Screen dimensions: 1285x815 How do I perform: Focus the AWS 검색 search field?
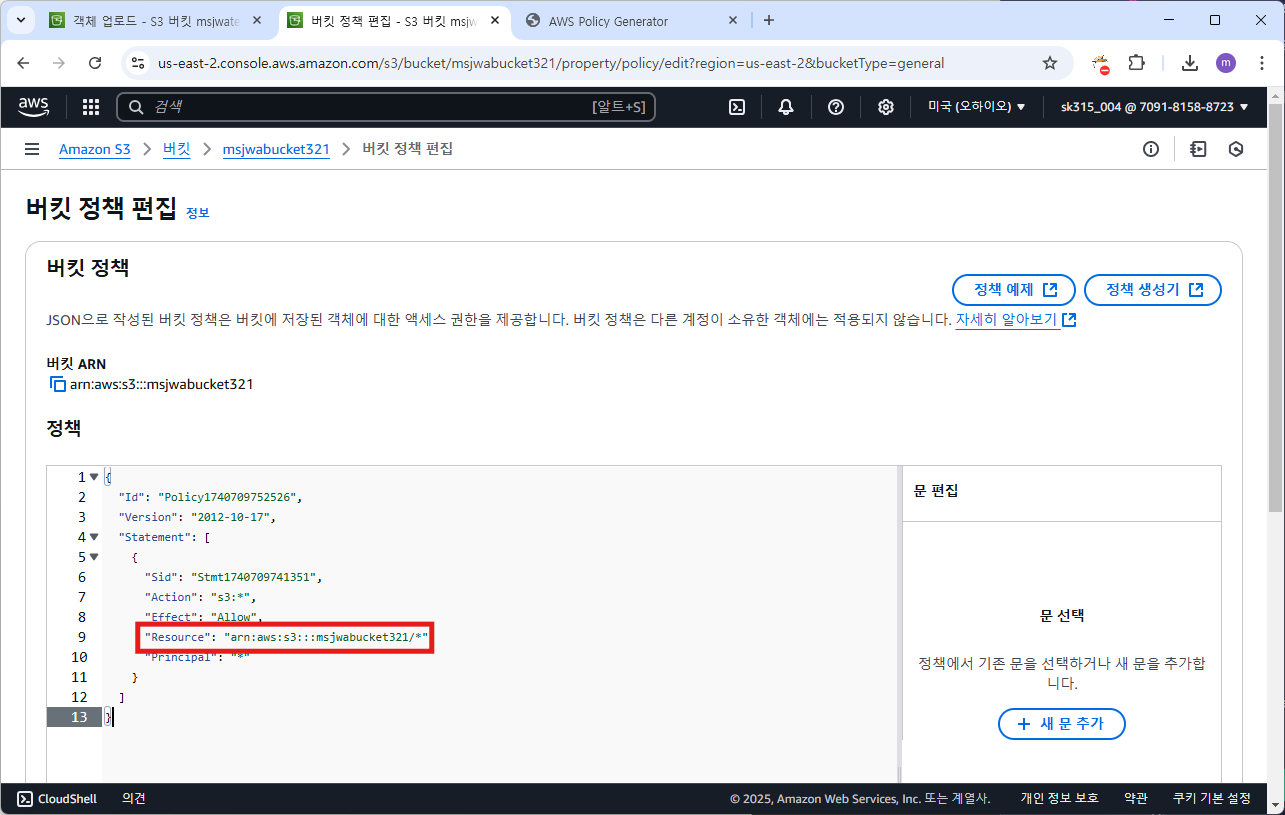(386, 107)
